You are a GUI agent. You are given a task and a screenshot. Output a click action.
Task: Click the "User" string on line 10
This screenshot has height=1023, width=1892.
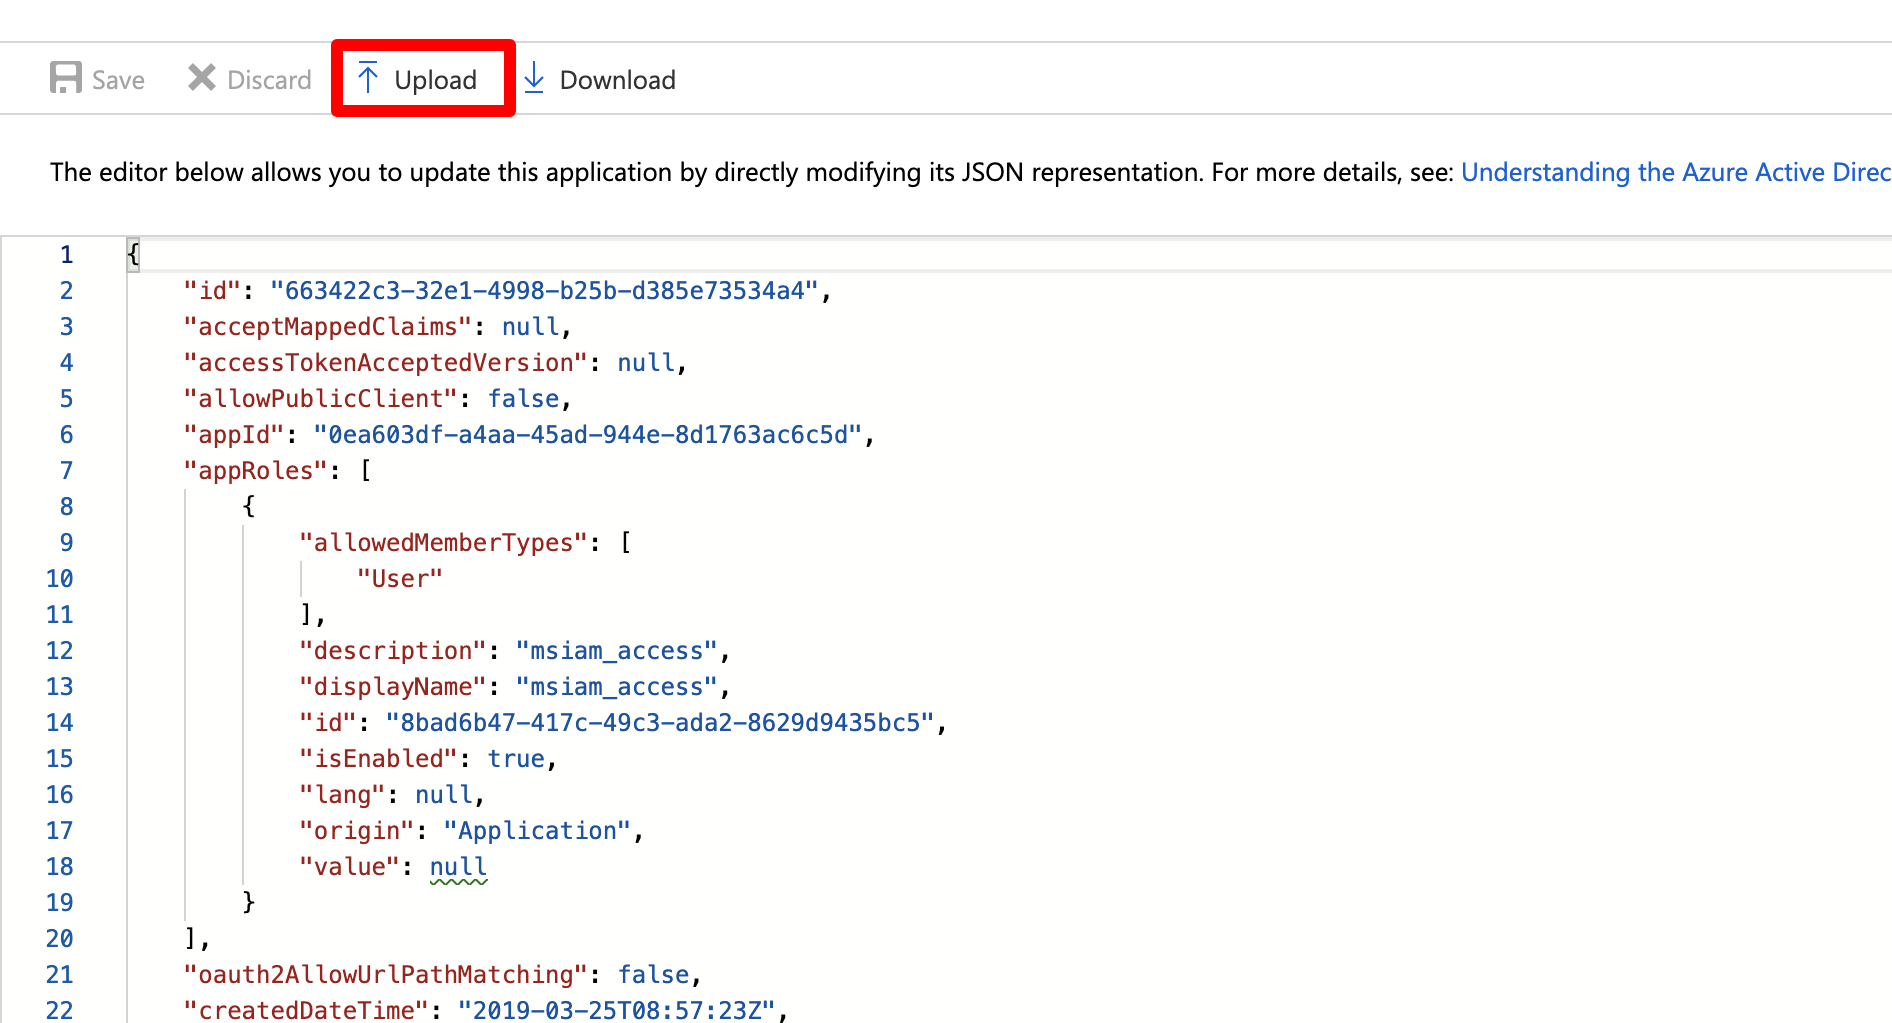(x=400, y=579)
